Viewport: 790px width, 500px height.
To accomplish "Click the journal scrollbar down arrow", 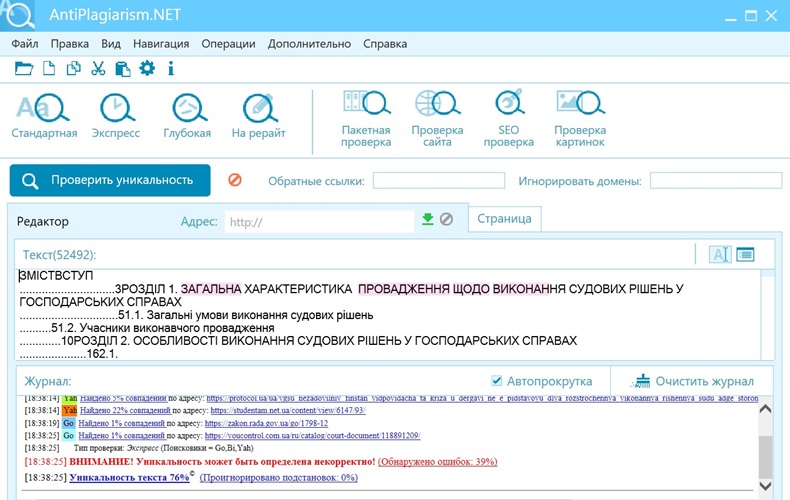I will (x=765, y=485).
